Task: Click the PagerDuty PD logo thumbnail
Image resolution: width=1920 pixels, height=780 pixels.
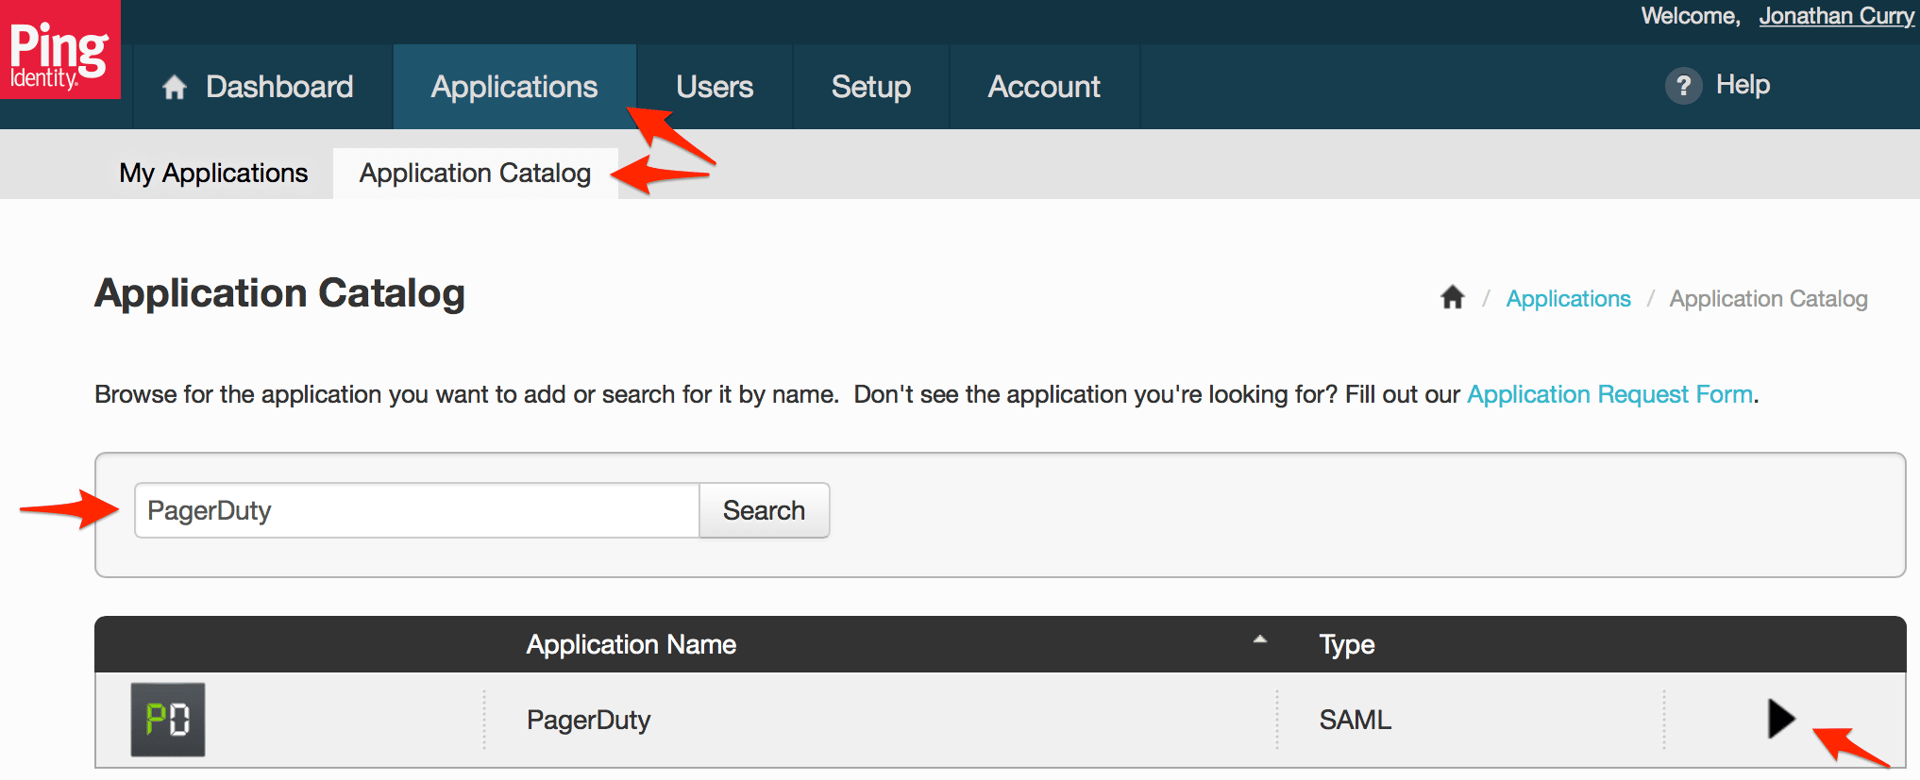Action: [168, 719]
